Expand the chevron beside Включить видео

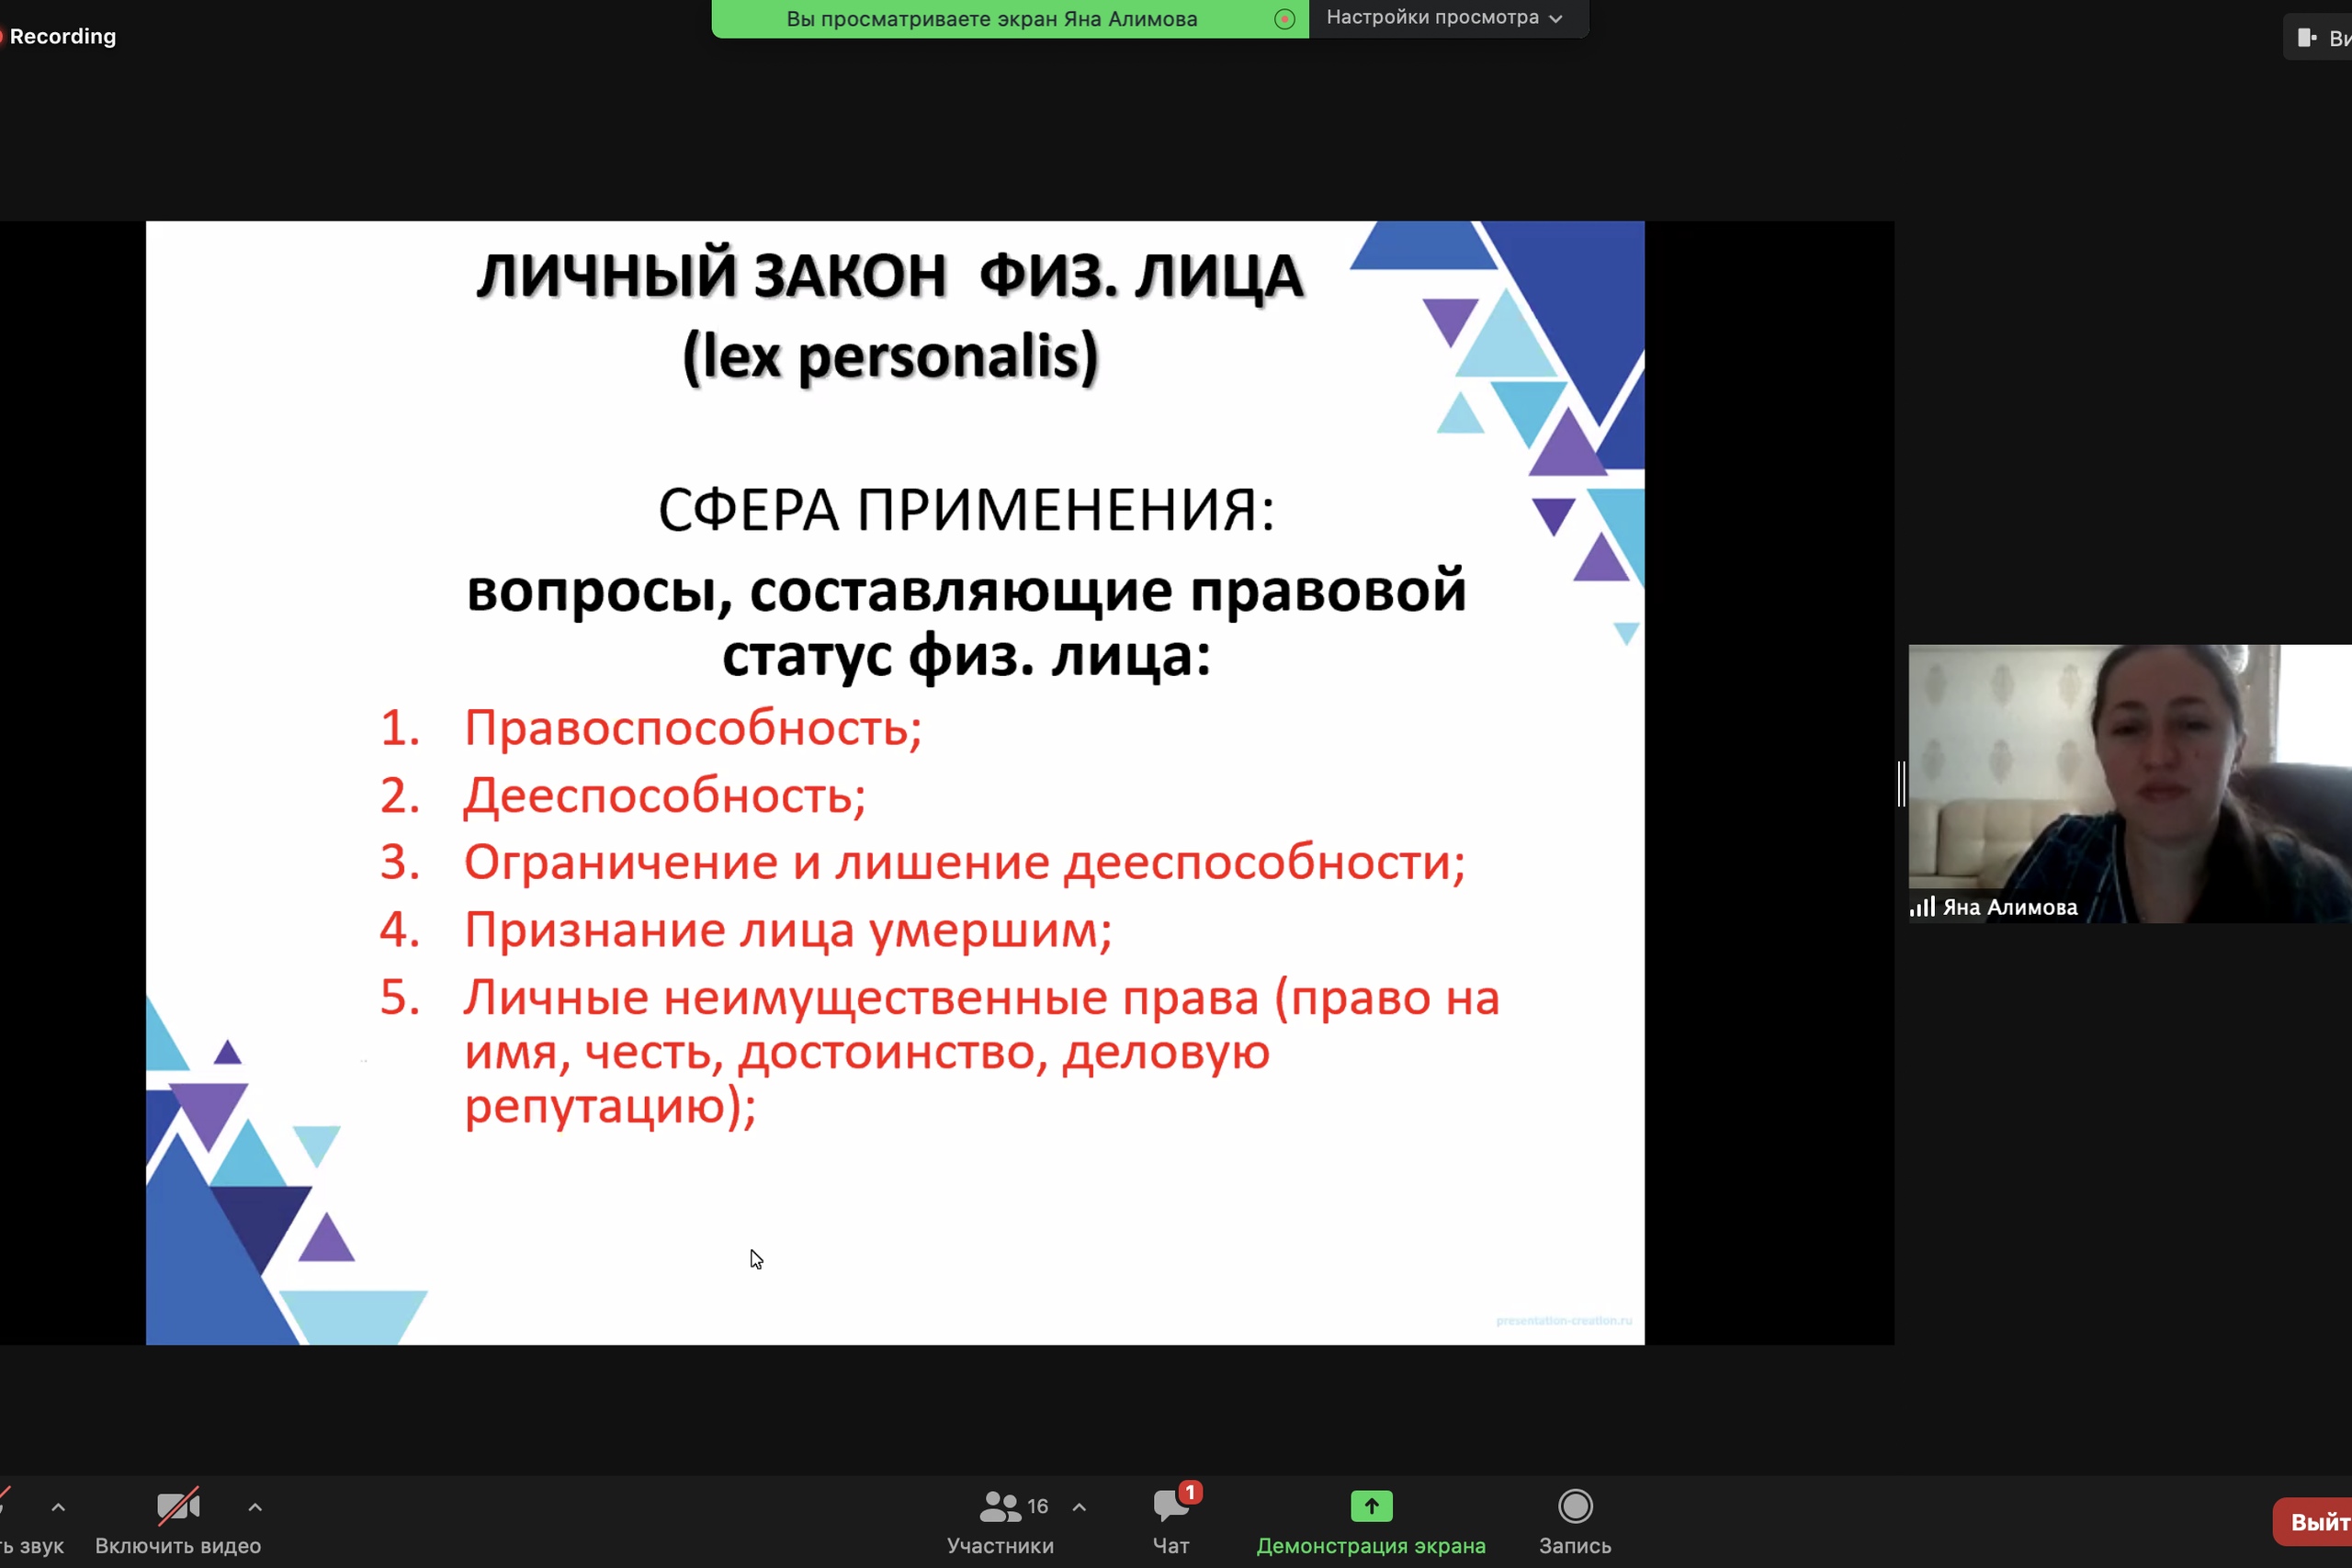click(255, 1507)
